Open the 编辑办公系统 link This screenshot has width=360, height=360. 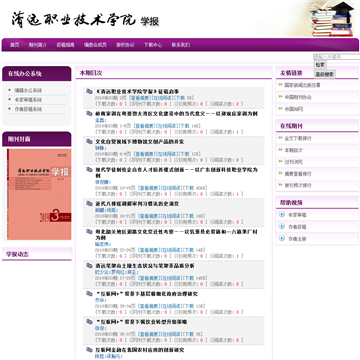click(x=28, y=90)
